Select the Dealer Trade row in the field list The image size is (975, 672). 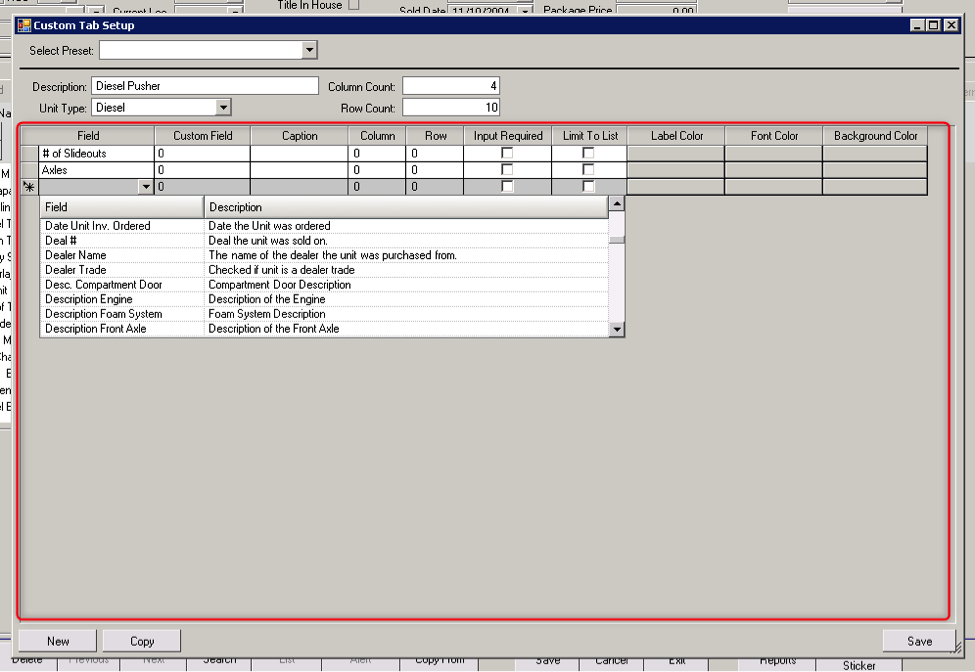coord(120,270)
